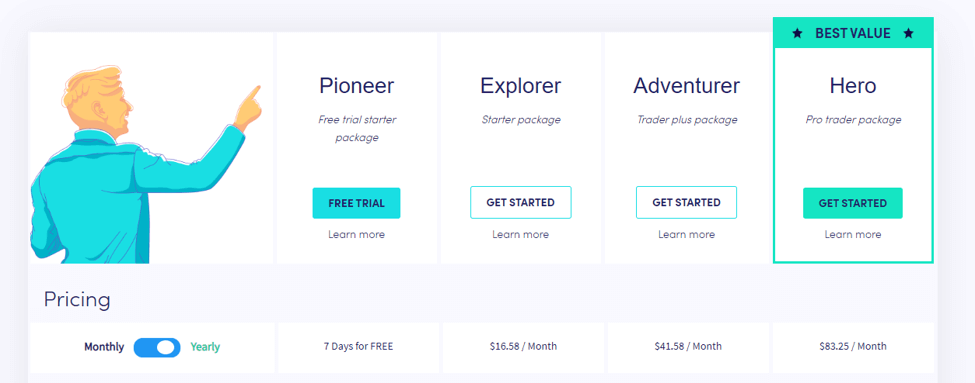Click the Pioneer plan title
This screenshot has height=383, width=975.
pyautogui.click(x=356, y=86)
